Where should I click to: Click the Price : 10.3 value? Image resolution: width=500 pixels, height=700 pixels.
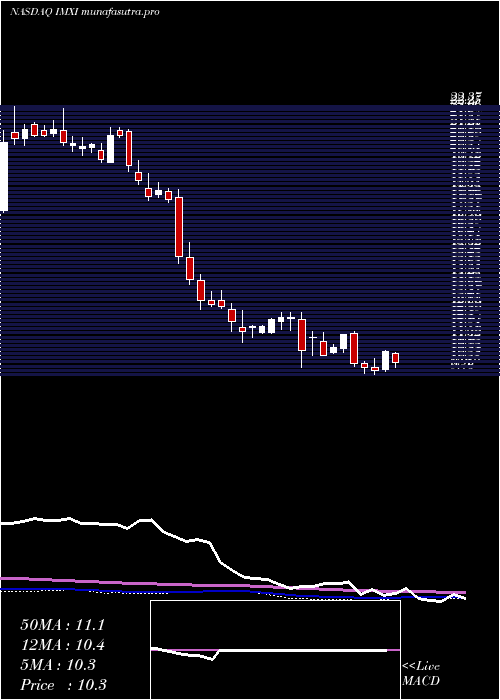click(x=63, y=685)
